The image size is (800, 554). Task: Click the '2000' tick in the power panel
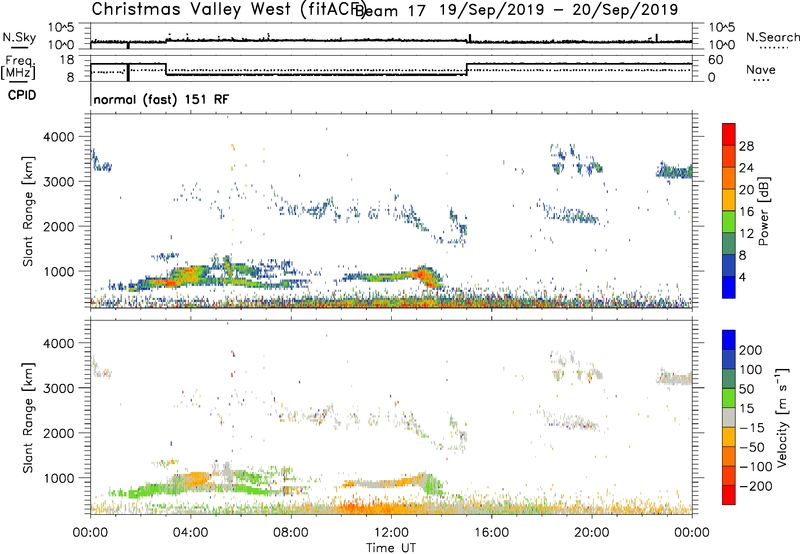(58, 226)
